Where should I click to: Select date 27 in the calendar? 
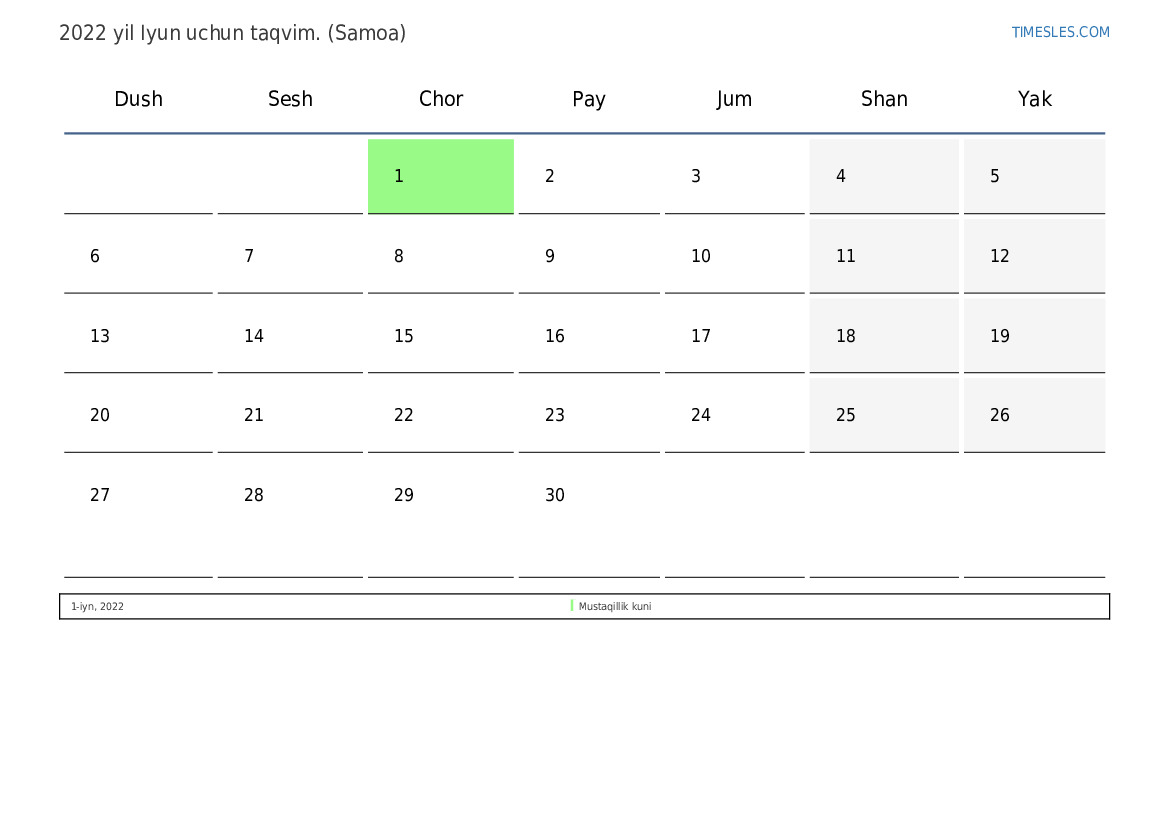[138, 495]
